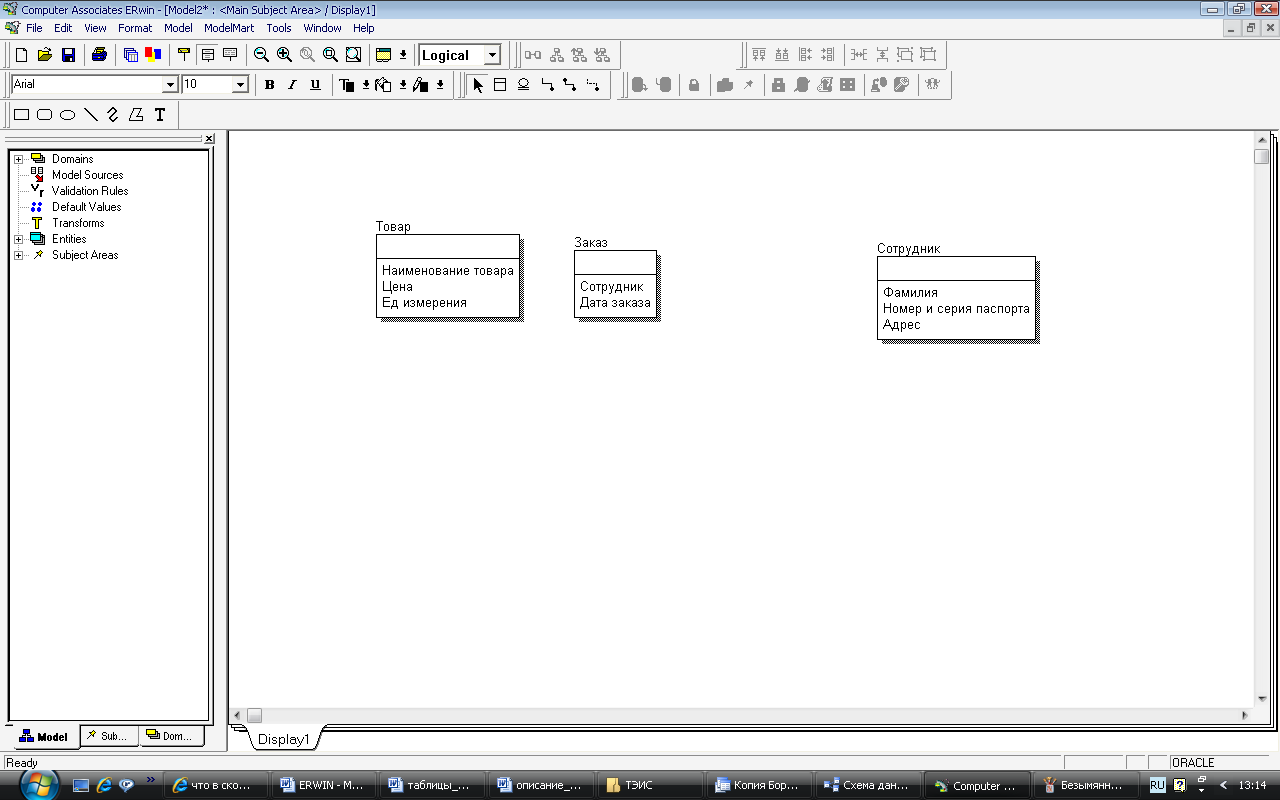Screen dimensions: 1280x800
Task: Select the Entity tool
Action: tap(500, 85)
